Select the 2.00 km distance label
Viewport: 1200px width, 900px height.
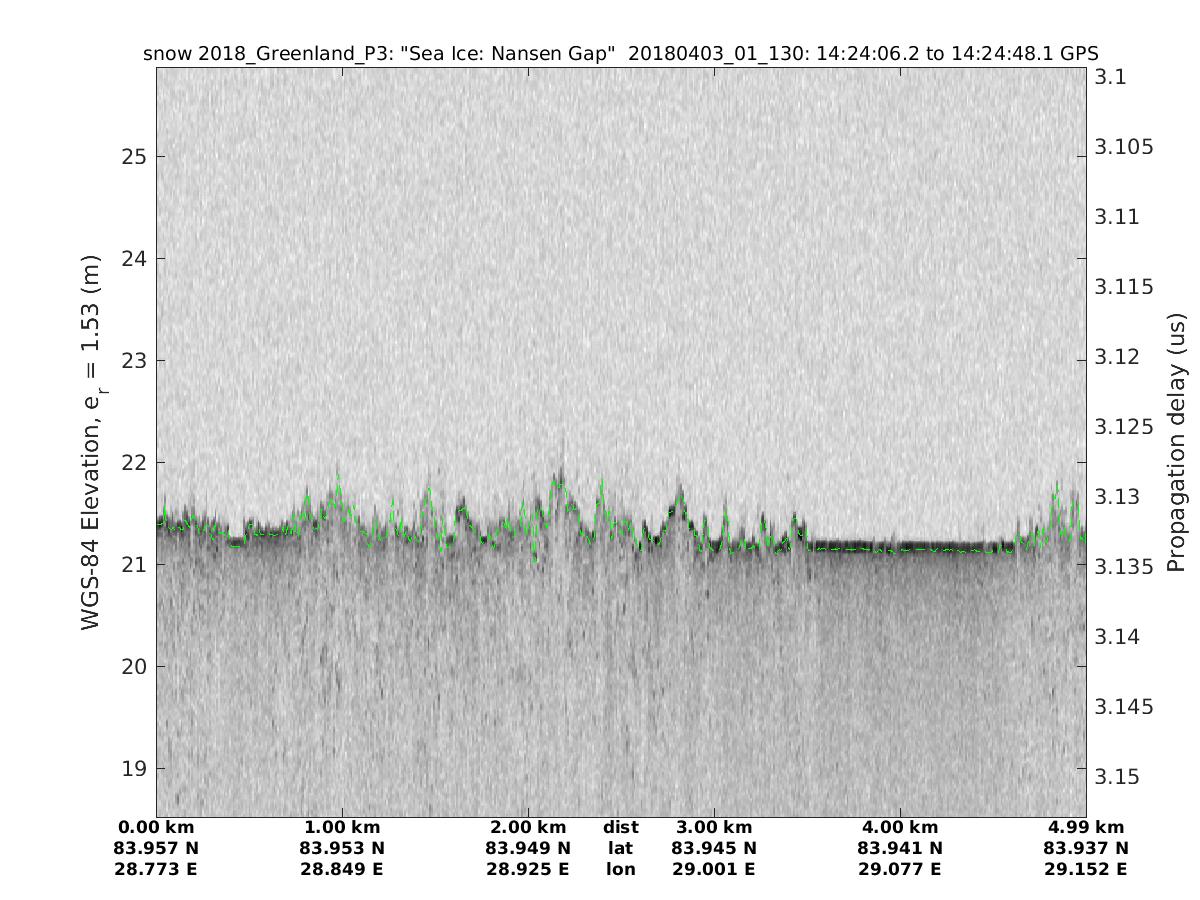coord(528,828)
